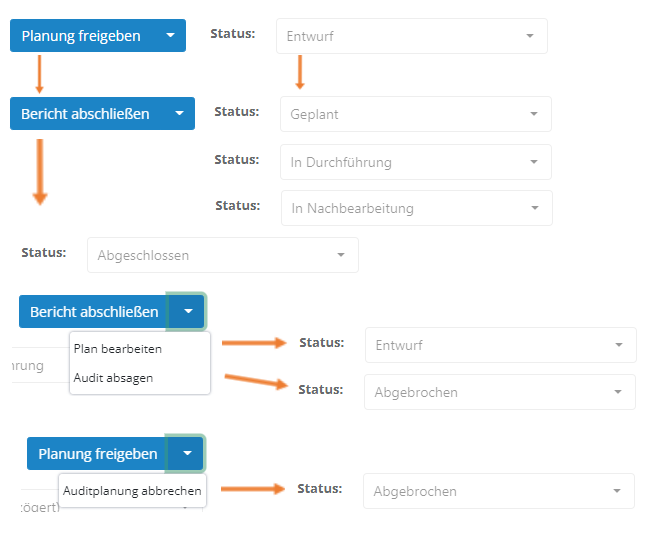
Task: Toggle highlighted arrow above Plan bearbeiten menu
Action: point(187,312)
